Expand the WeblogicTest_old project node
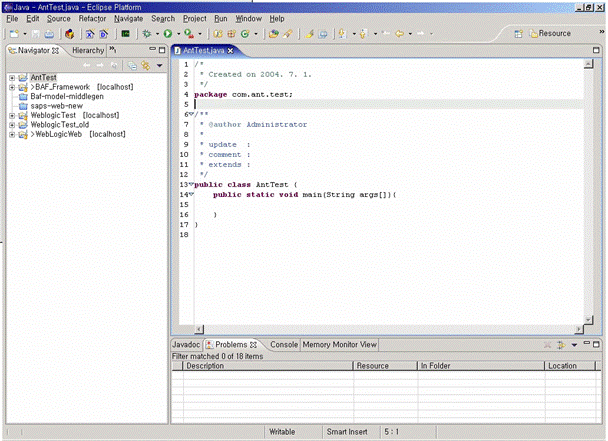Screen dimensions: 608x441 click(x=11, y=125)
